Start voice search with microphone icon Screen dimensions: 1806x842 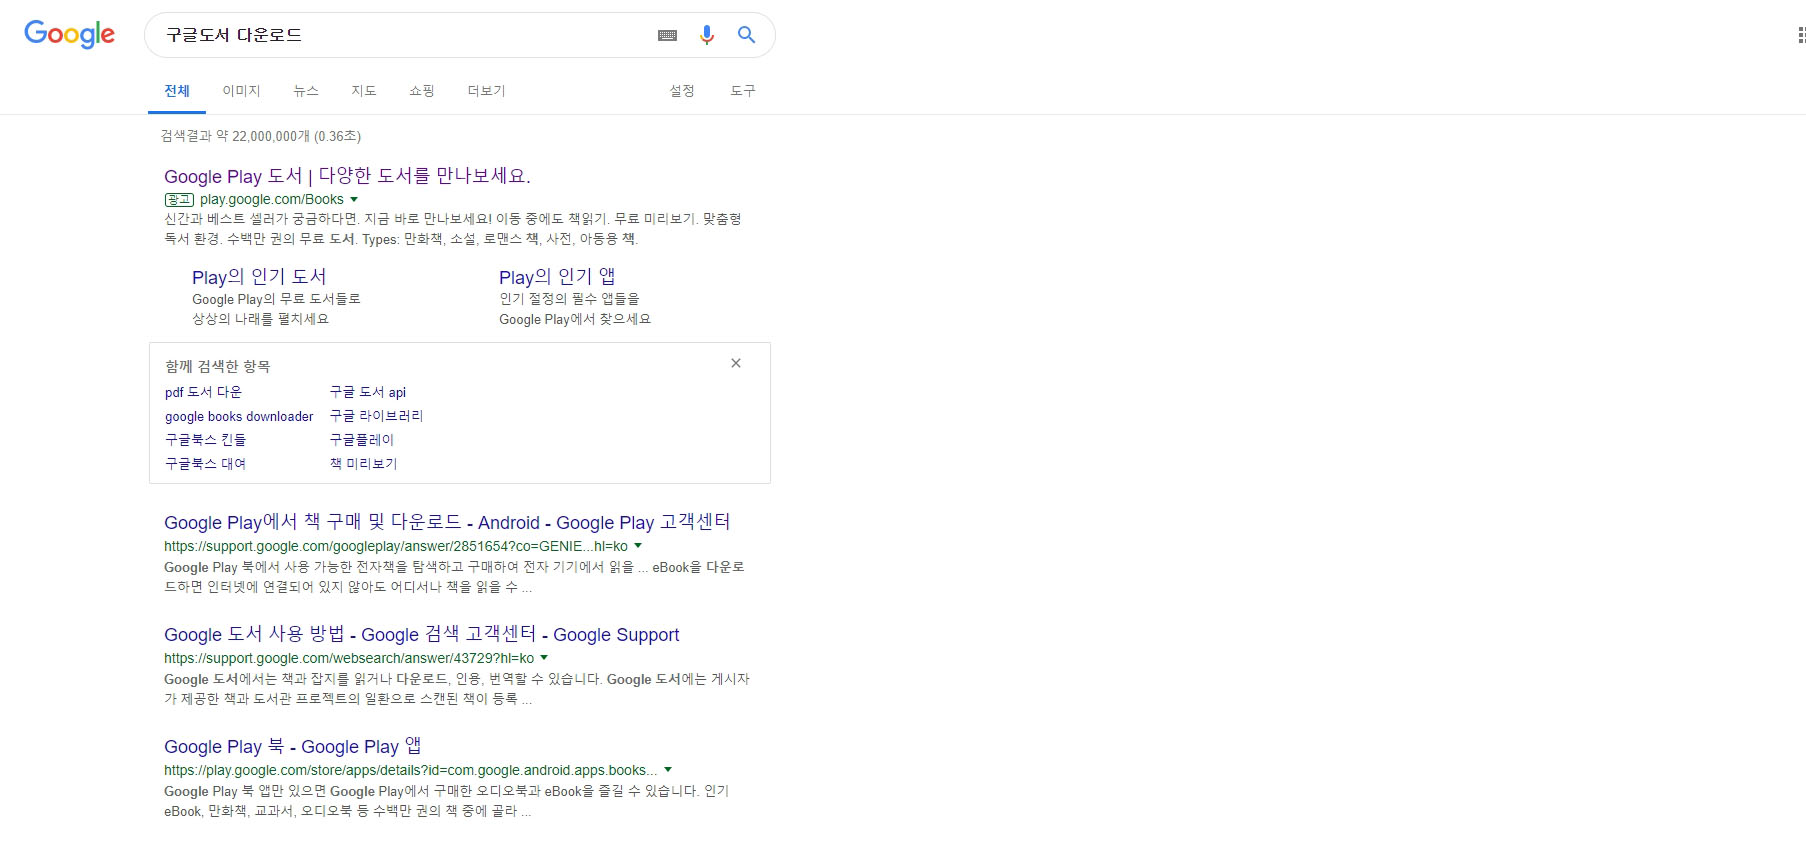click(x=707, y=35)
